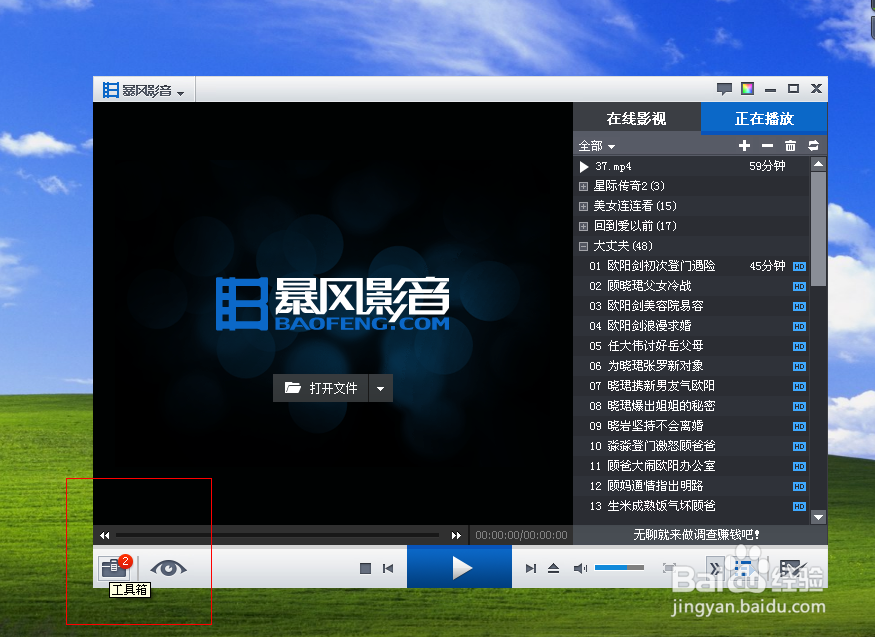Select episode 11 顾爸大闹欧阳办公室
This screenshot has height=637, width=875.
pos(691,466)
